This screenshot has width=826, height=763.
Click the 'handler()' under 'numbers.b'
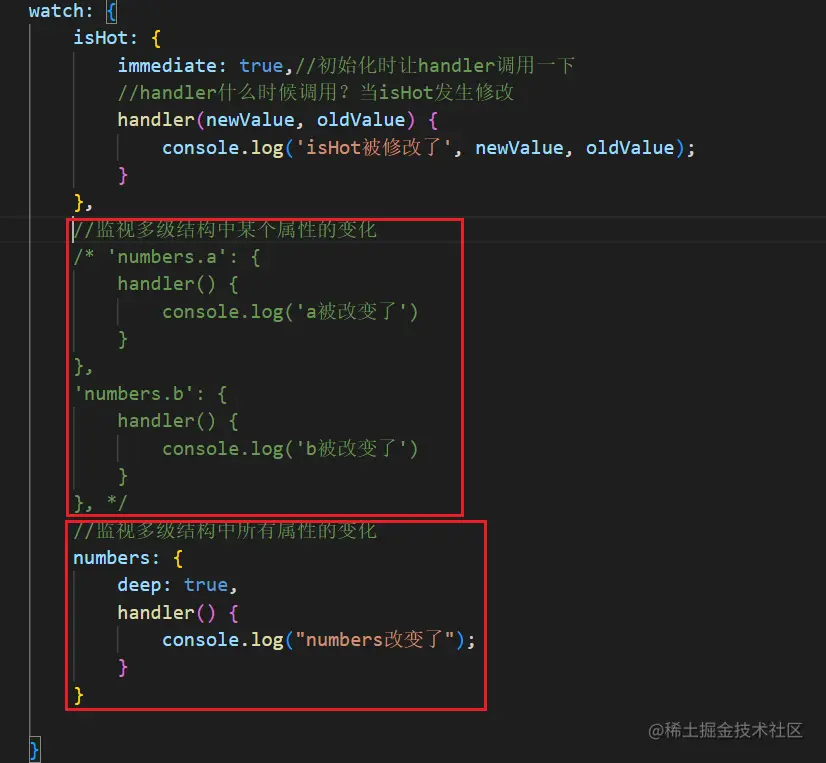click(x=166, y=421)
